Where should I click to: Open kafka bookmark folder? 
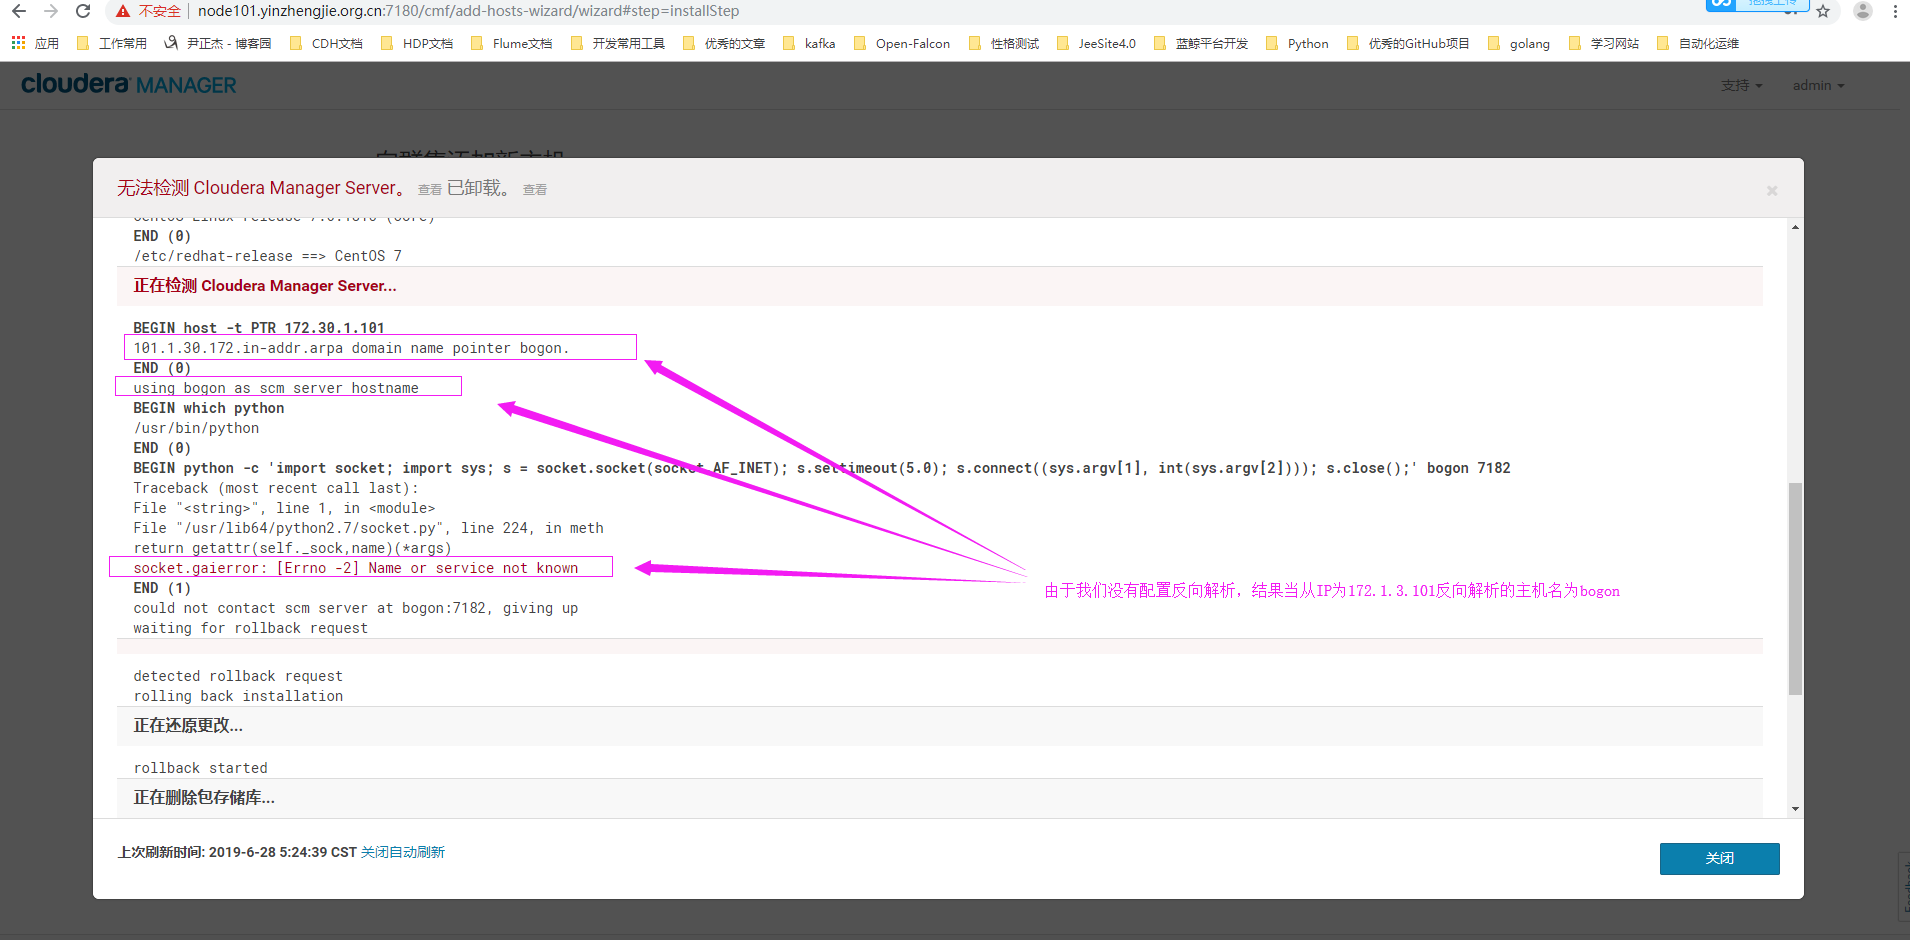click(809, 43)
